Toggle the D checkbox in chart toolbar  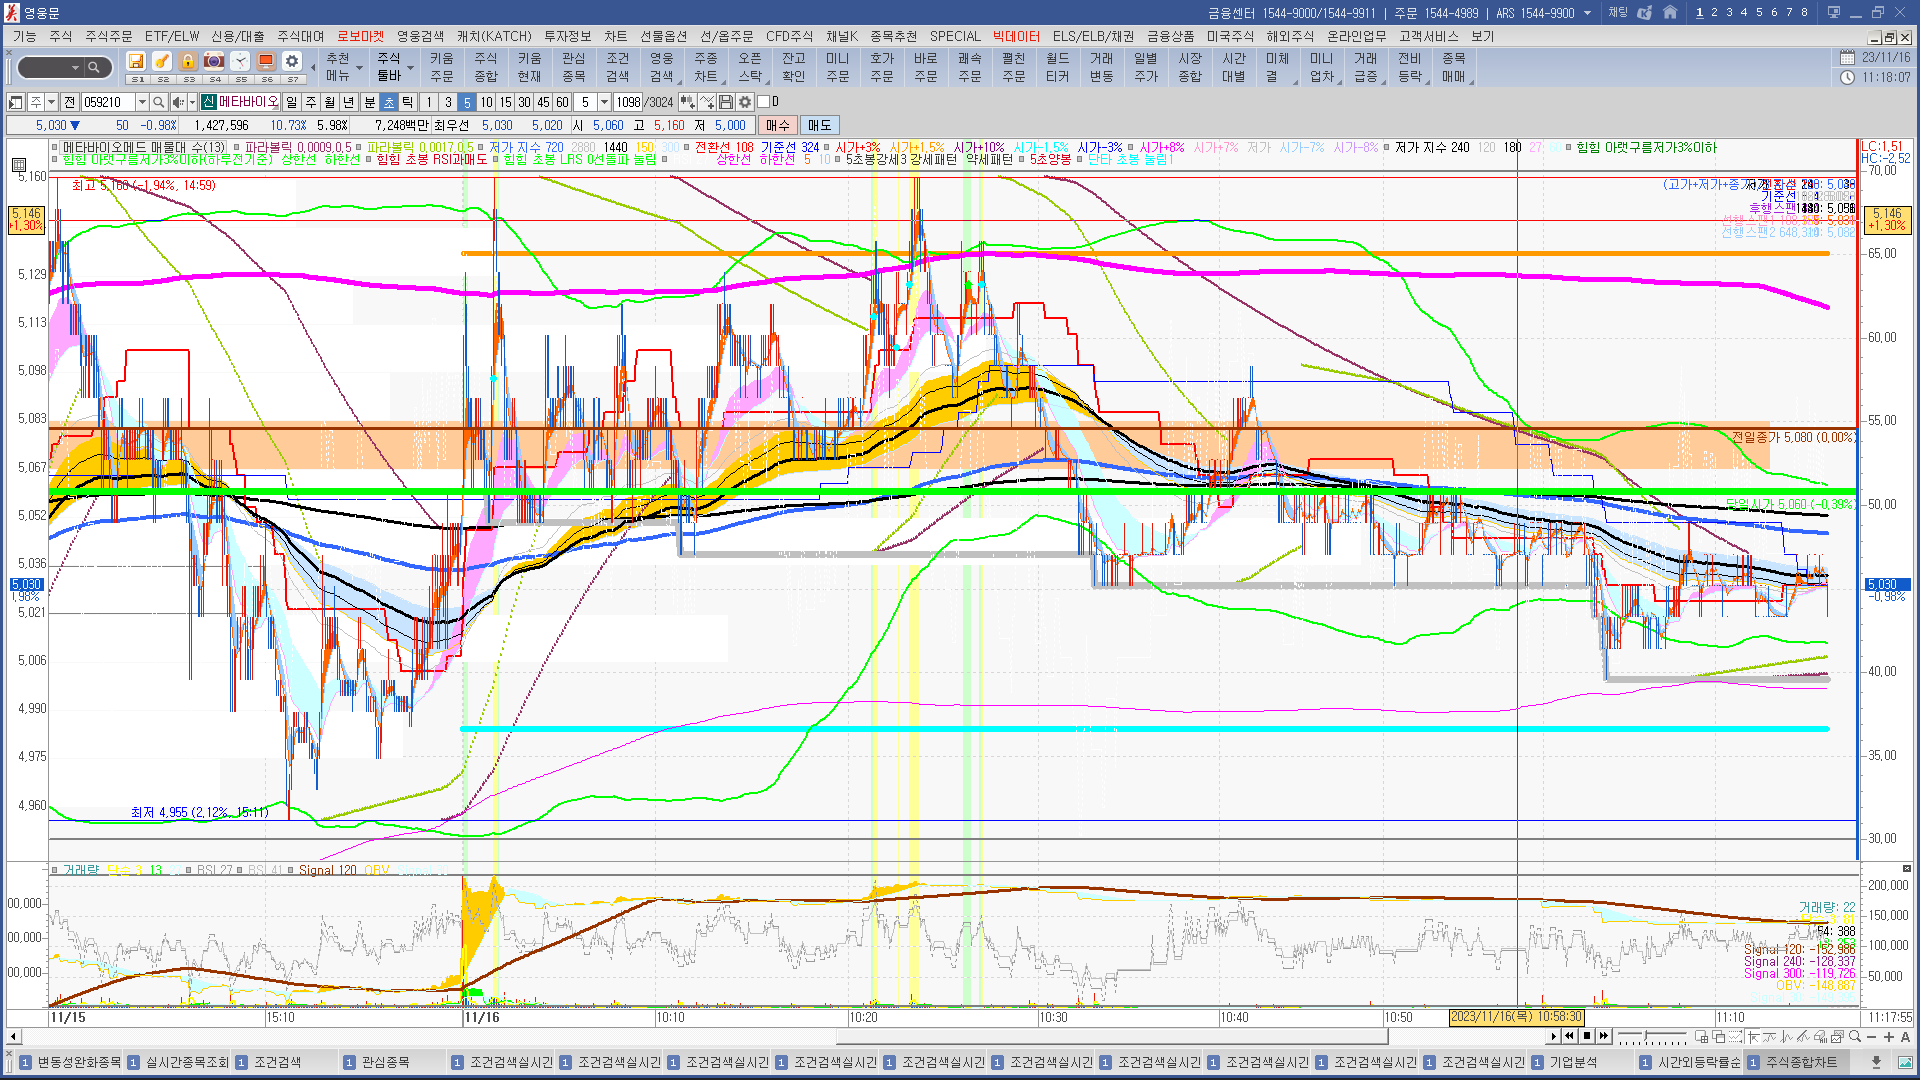(x=764, y=102)
